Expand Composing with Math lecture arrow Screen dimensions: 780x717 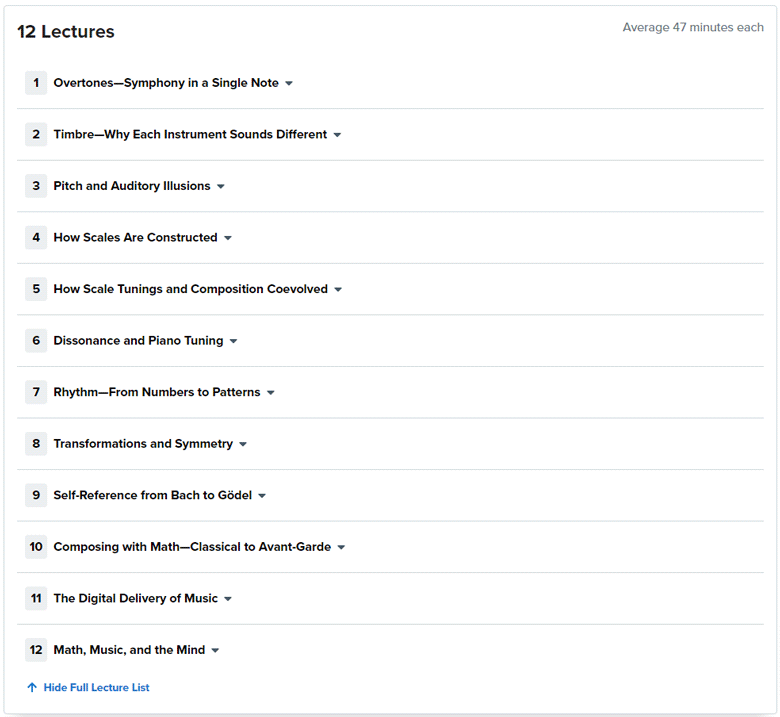[x=341, y=547]
